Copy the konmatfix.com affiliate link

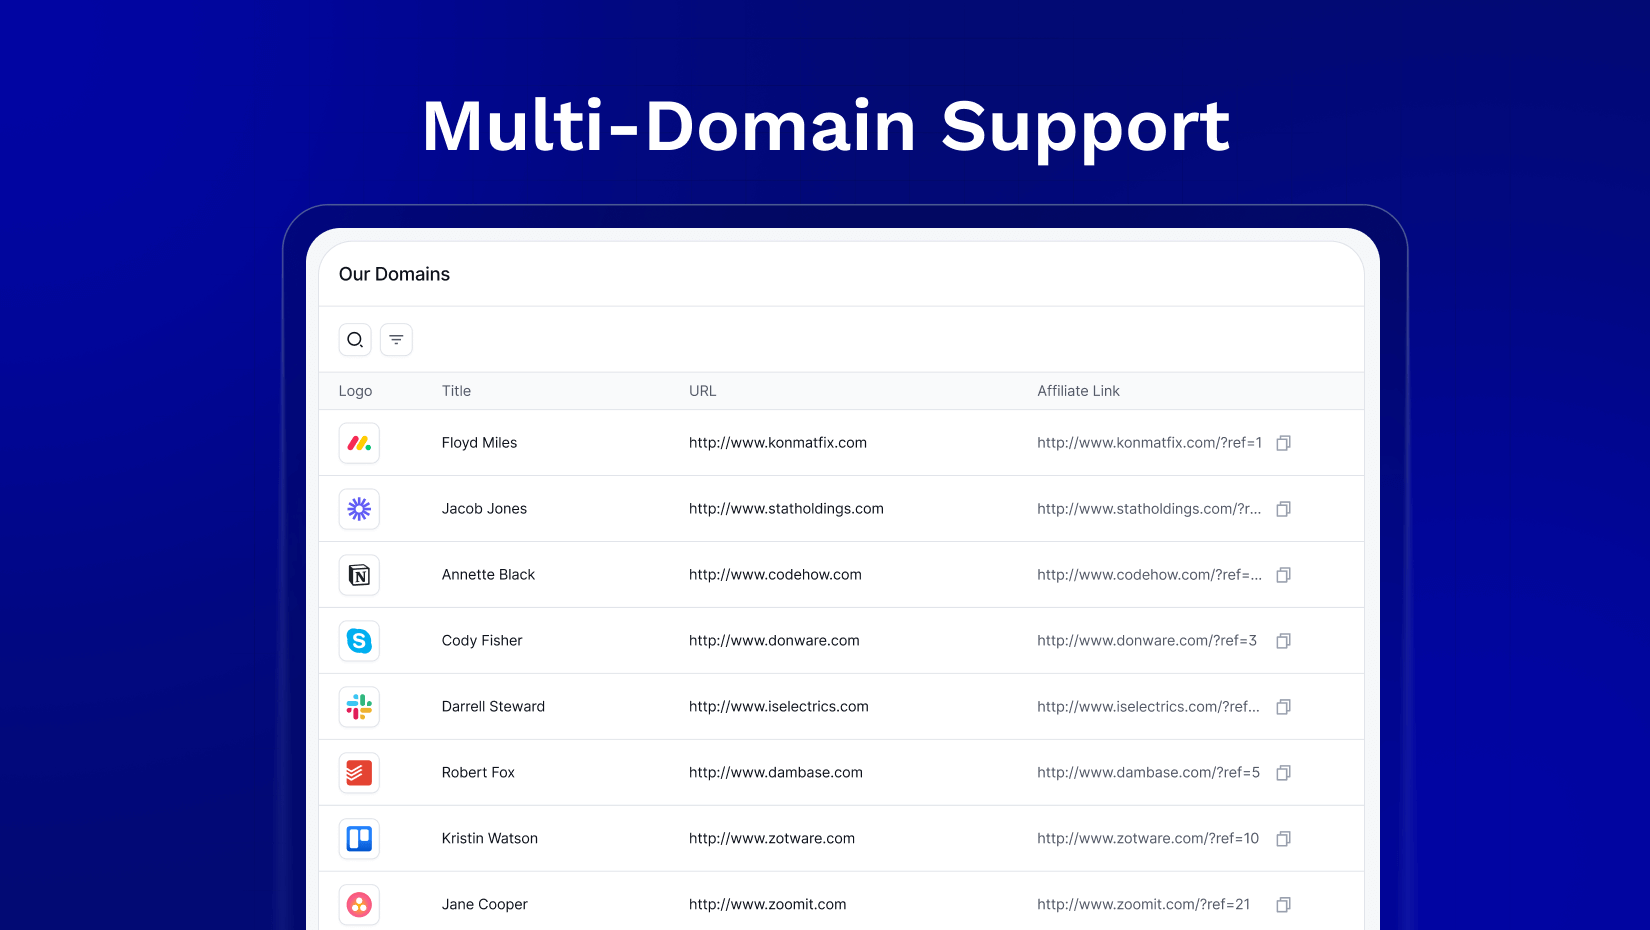pos(1283,443)
